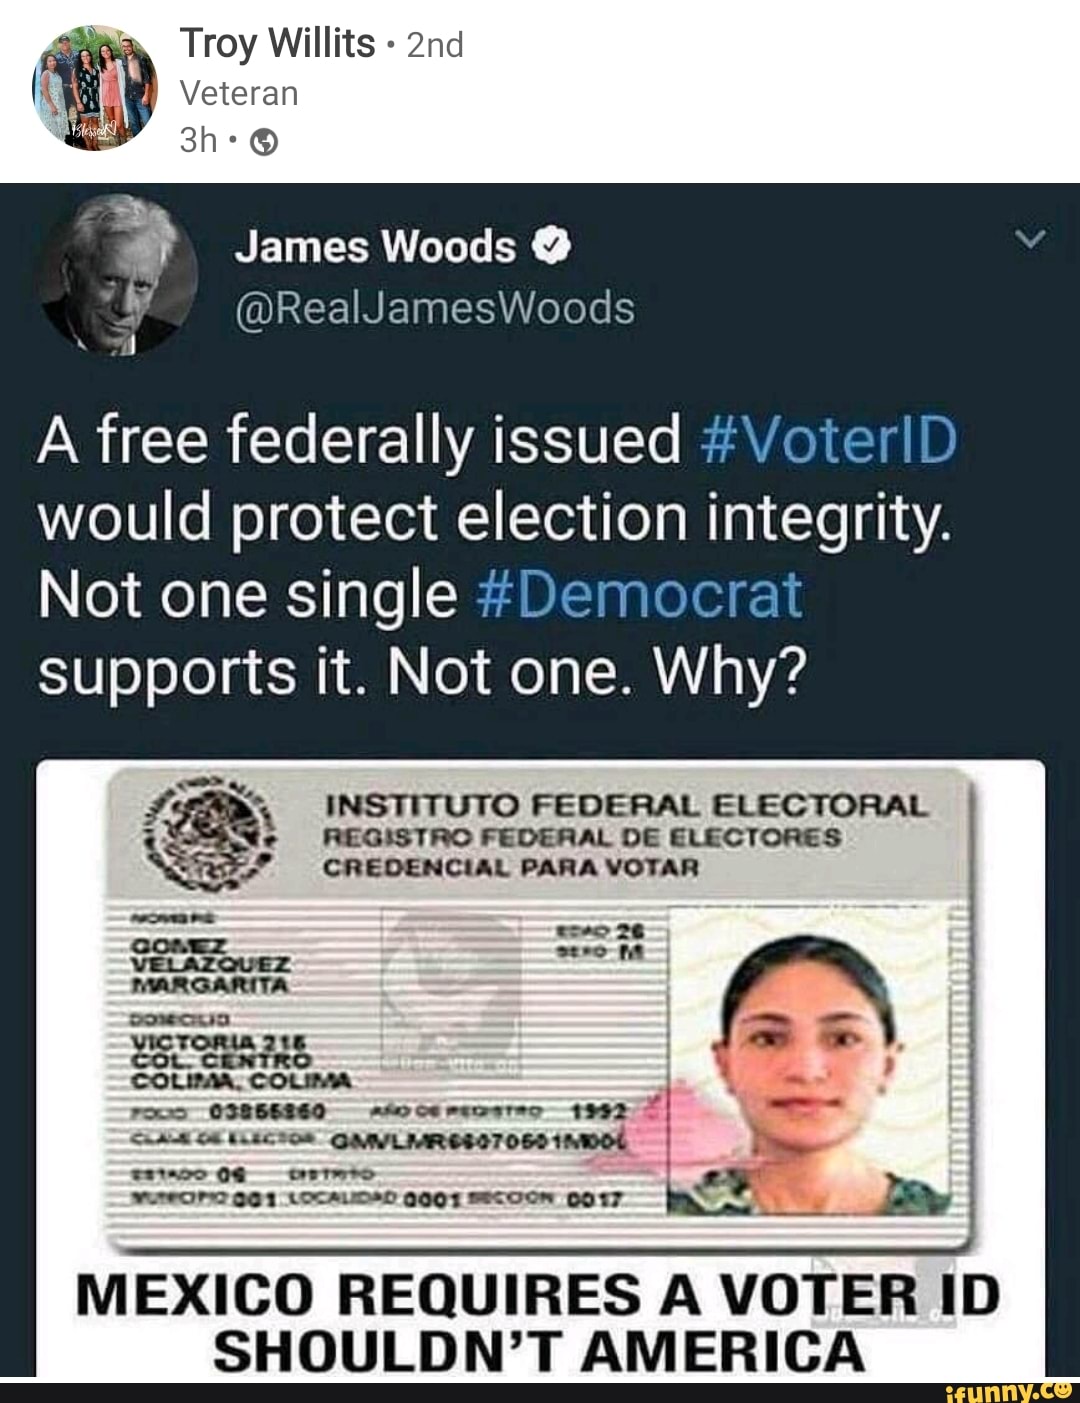Open the tweet options chevron menu
This screenshot has width=1080, height=1403.
click(1029, 241)
